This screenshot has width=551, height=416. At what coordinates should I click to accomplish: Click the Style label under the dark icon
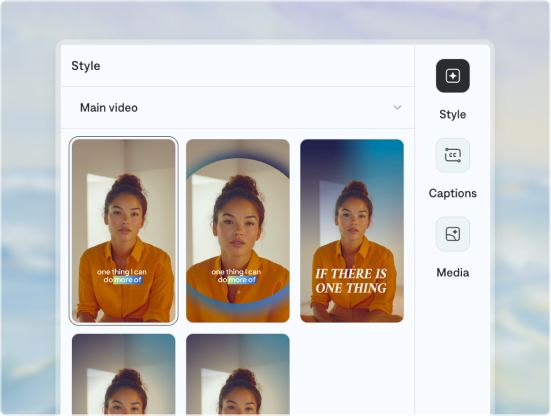[453, 115]
